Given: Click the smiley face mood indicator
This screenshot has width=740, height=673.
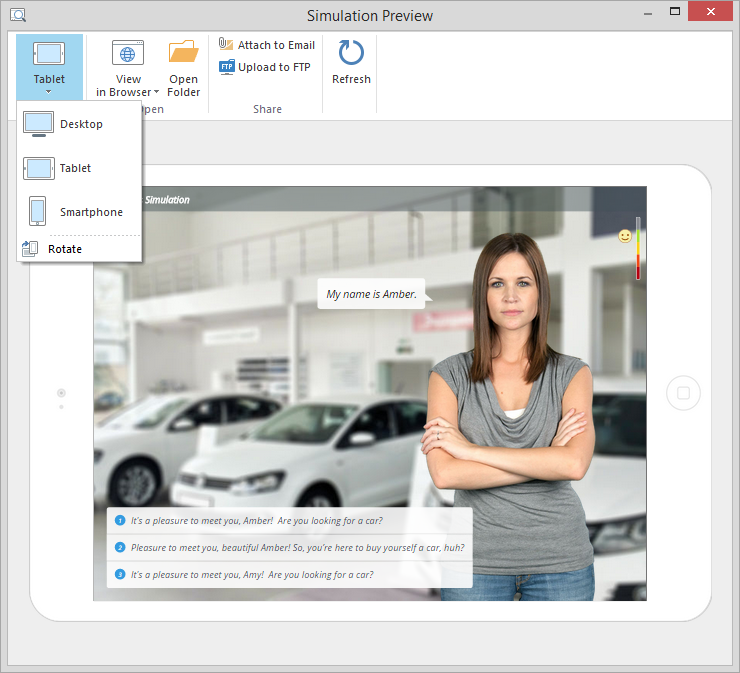Looking at the screenshot, I should click(625, 237).
